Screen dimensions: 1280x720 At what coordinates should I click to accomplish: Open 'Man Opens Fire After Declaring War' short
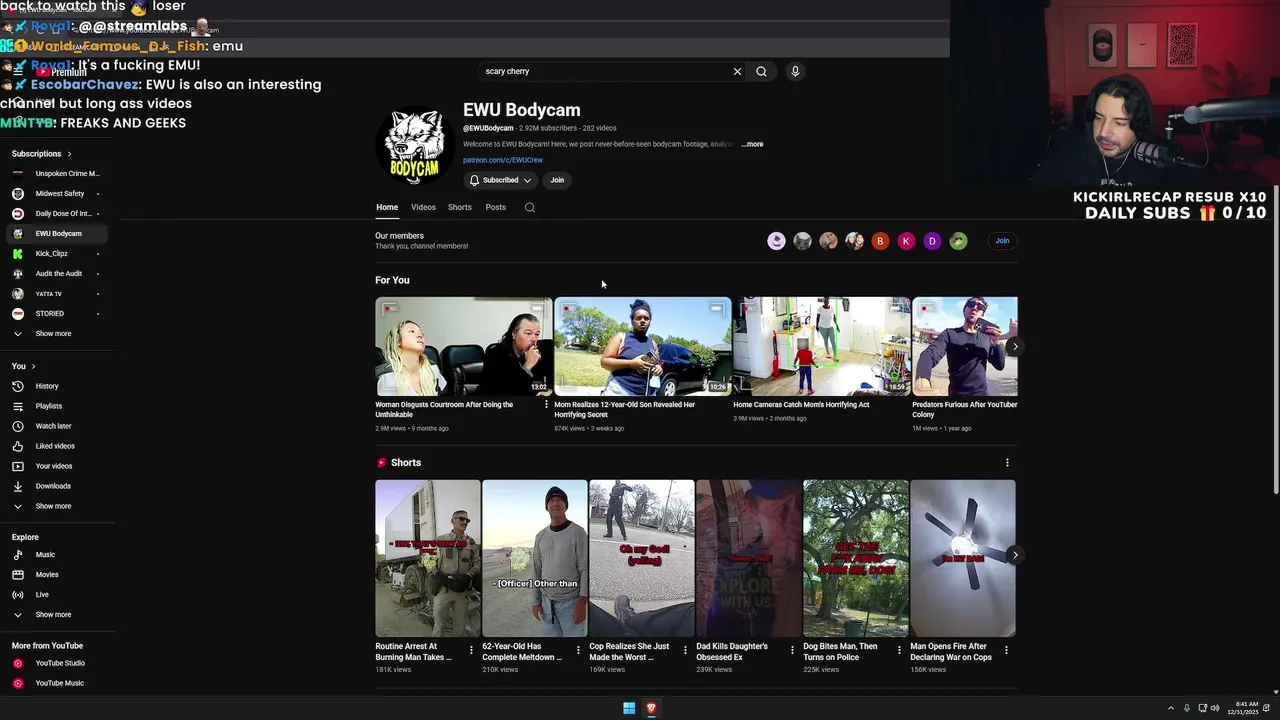tap(963, 558)
